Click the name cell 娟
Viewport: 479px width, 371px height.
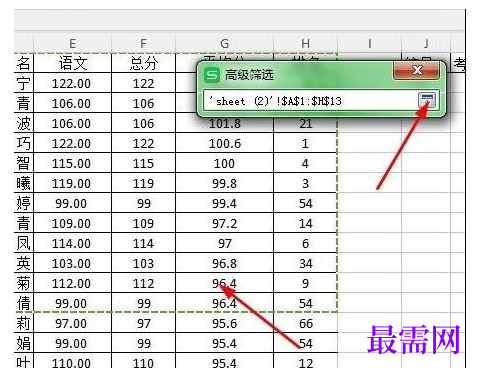tap(24, 343)
